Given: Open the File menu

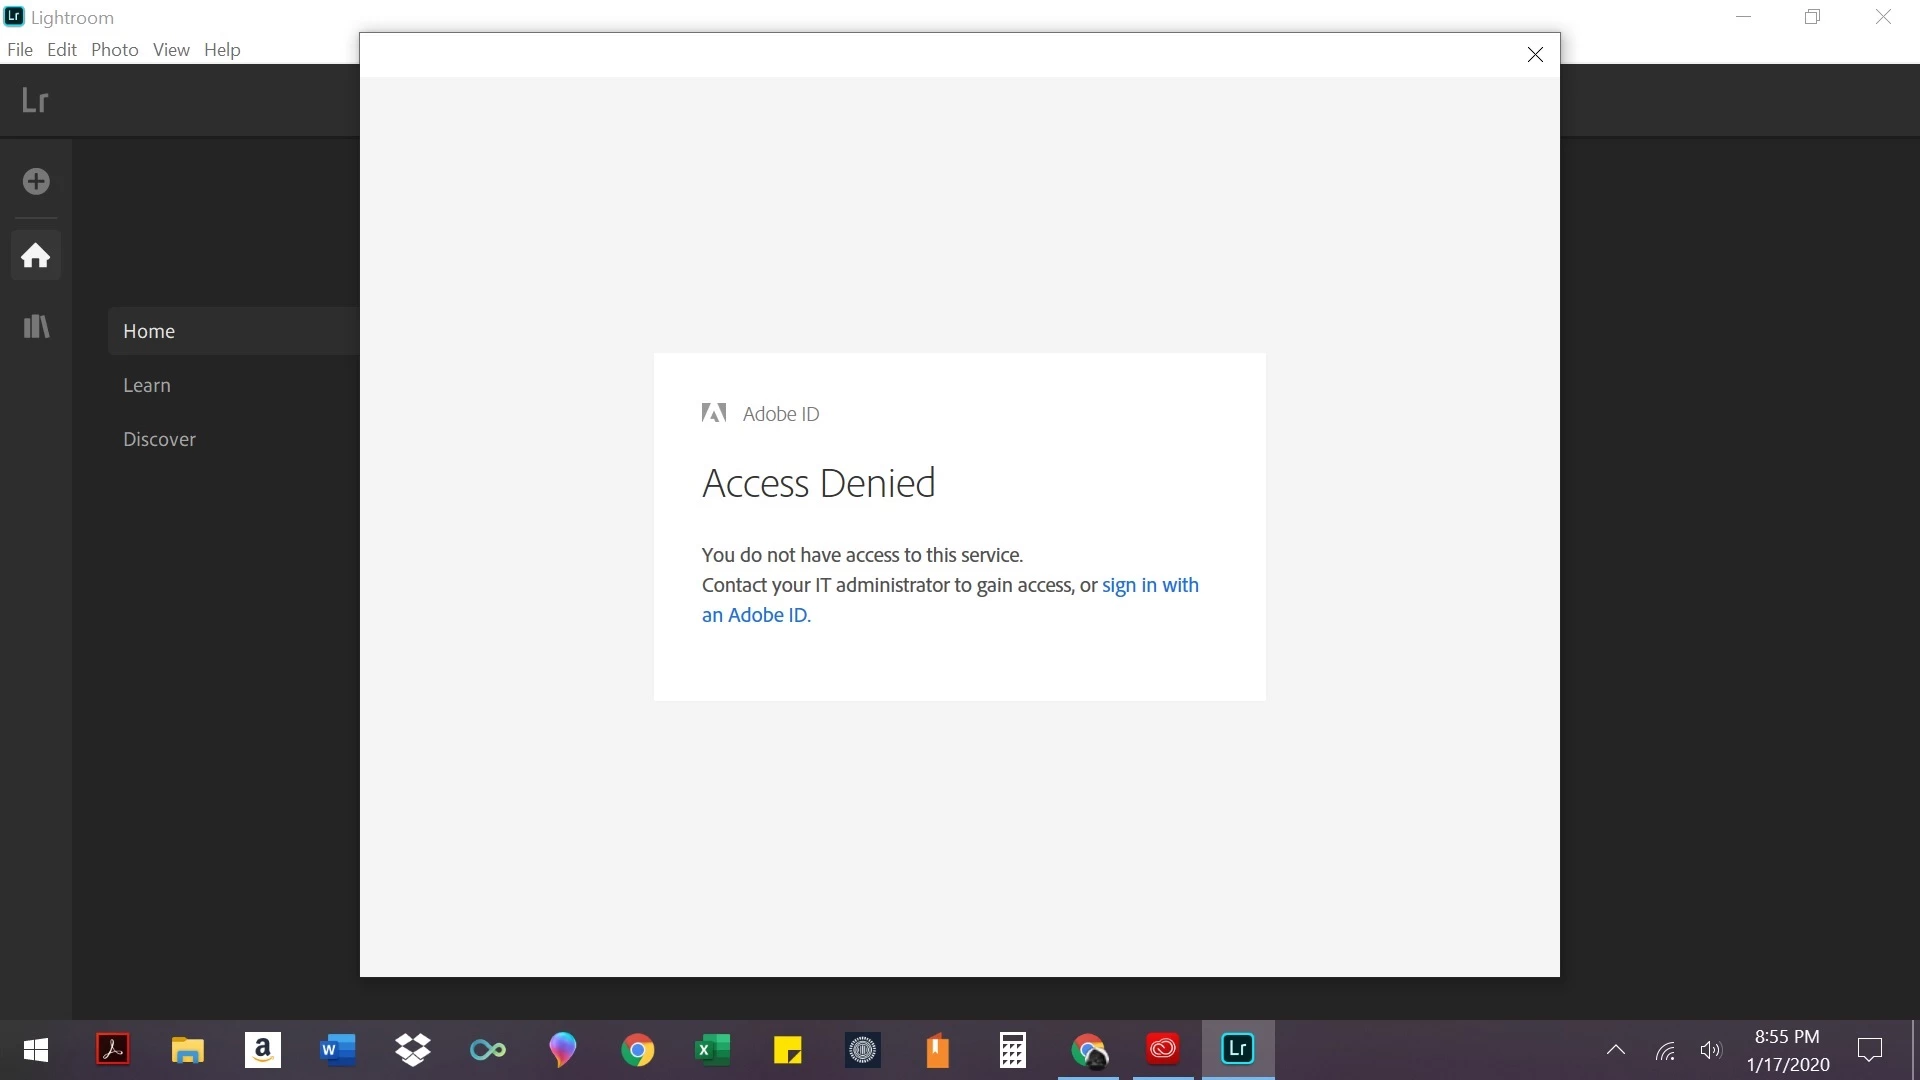Looking at the screenshot, I should pyautogui.click(x=20, y=50).
